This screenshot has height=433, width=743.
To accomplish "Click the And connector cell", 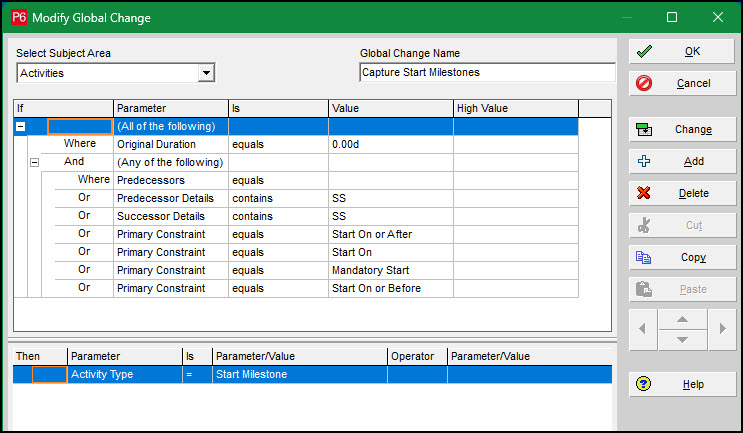I will pyautogui.click(x=74, y=162).
